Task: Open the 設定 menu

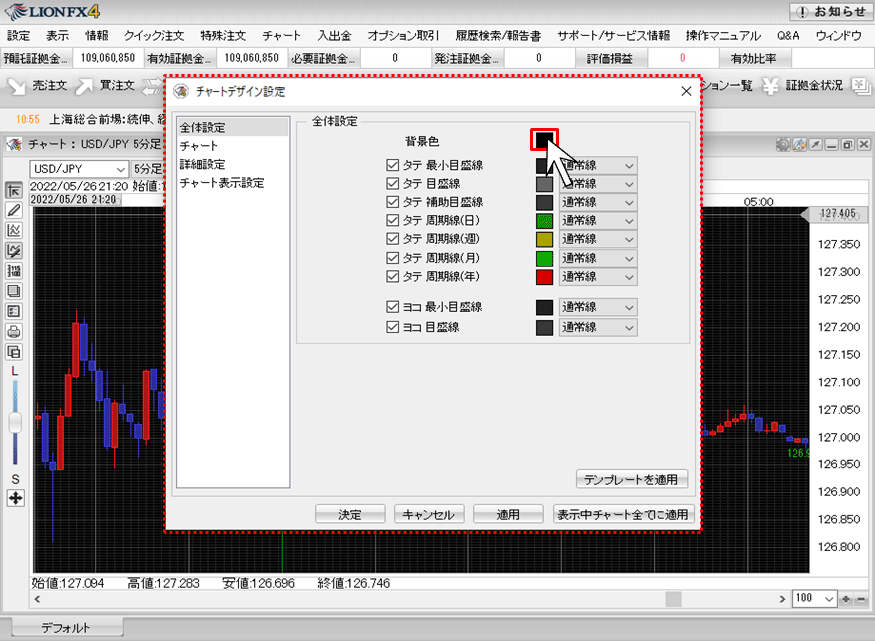Action: pos(18,36)
